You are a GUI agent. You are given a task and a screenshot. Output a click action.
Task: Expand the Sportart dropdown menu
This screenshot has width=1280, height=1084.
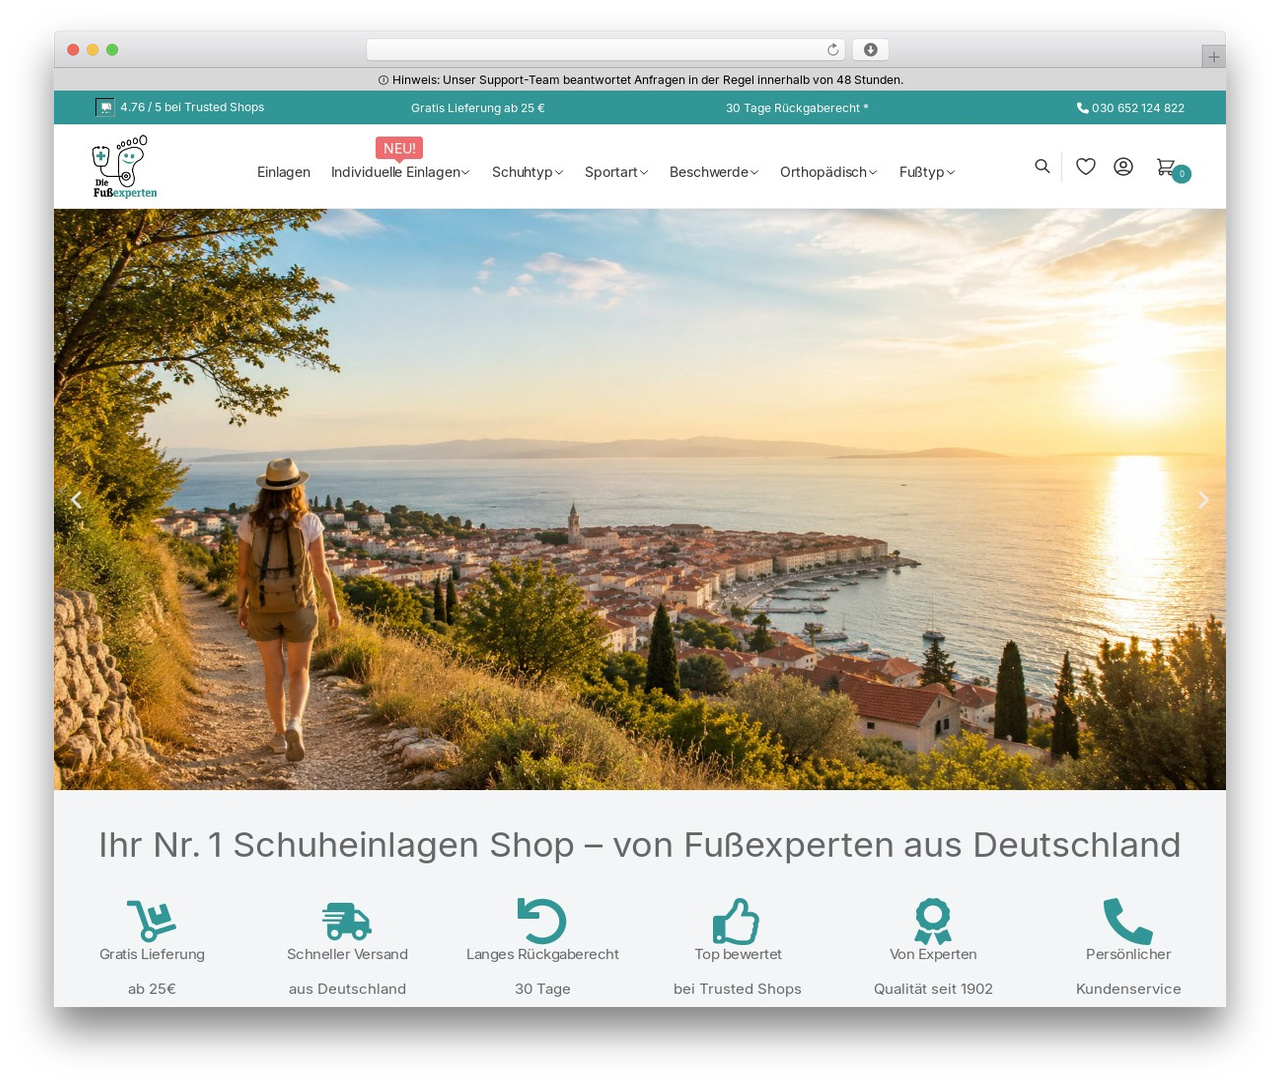click(x=616, y=172)
